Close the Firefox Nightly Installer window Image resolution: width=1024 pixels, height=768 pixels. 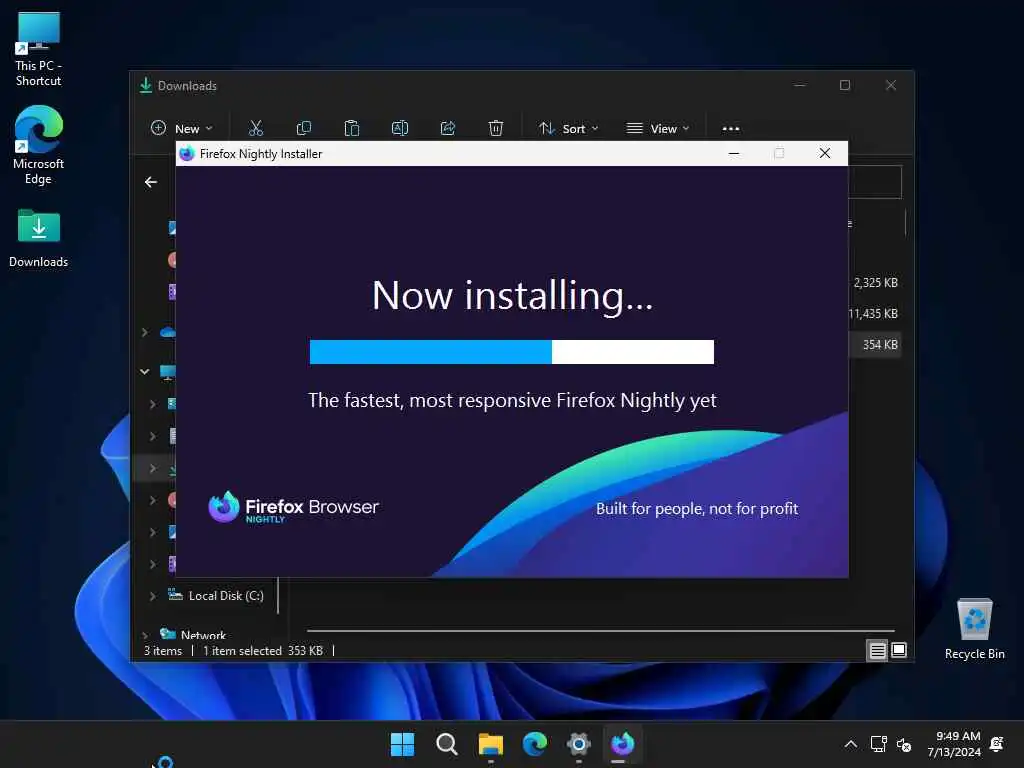pyautogui.click(x=825, y=153)
